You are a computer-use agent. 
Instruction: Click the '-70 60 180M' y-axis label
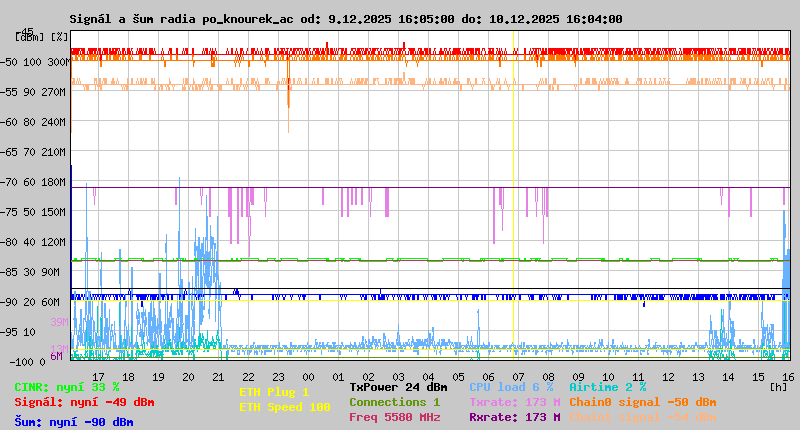[x=33, y=182]
